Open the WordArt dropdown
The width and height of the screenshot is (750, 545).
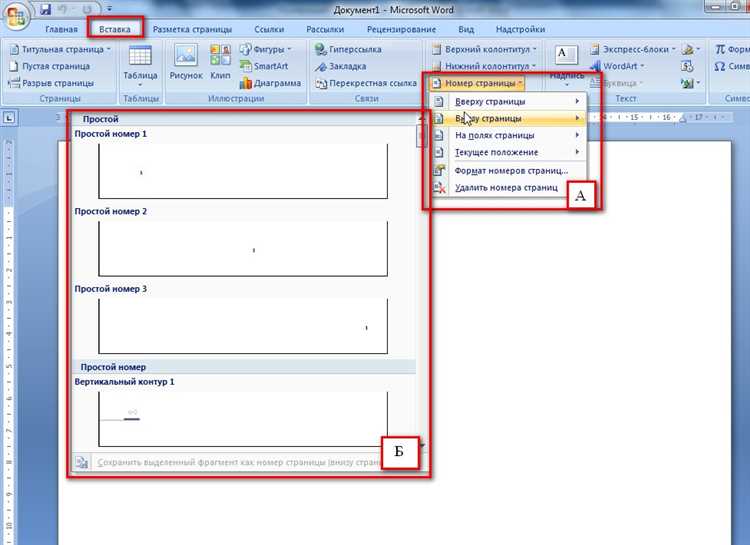[618, 66]
